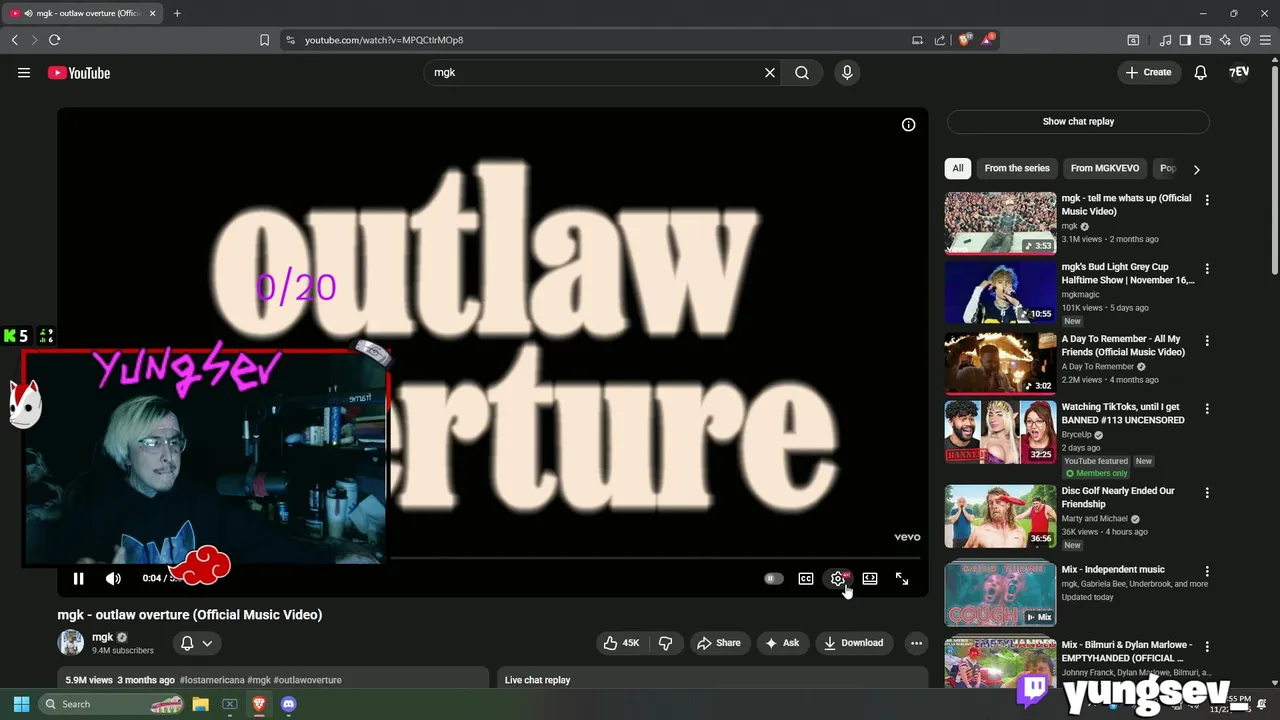Viewport: 1280px width, 720px height.
Task: Open options for tell me whats up video
Action: [x=1207, y=200]
